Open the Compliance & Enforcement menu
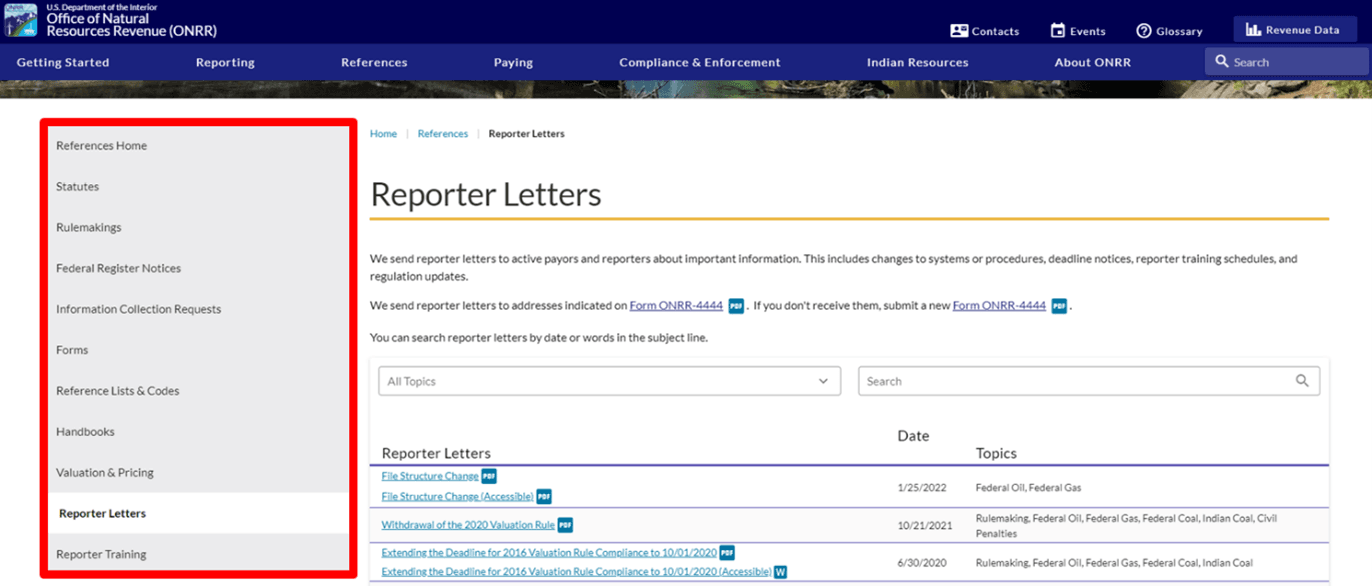The image size is (1372, 586). point(699,62)
